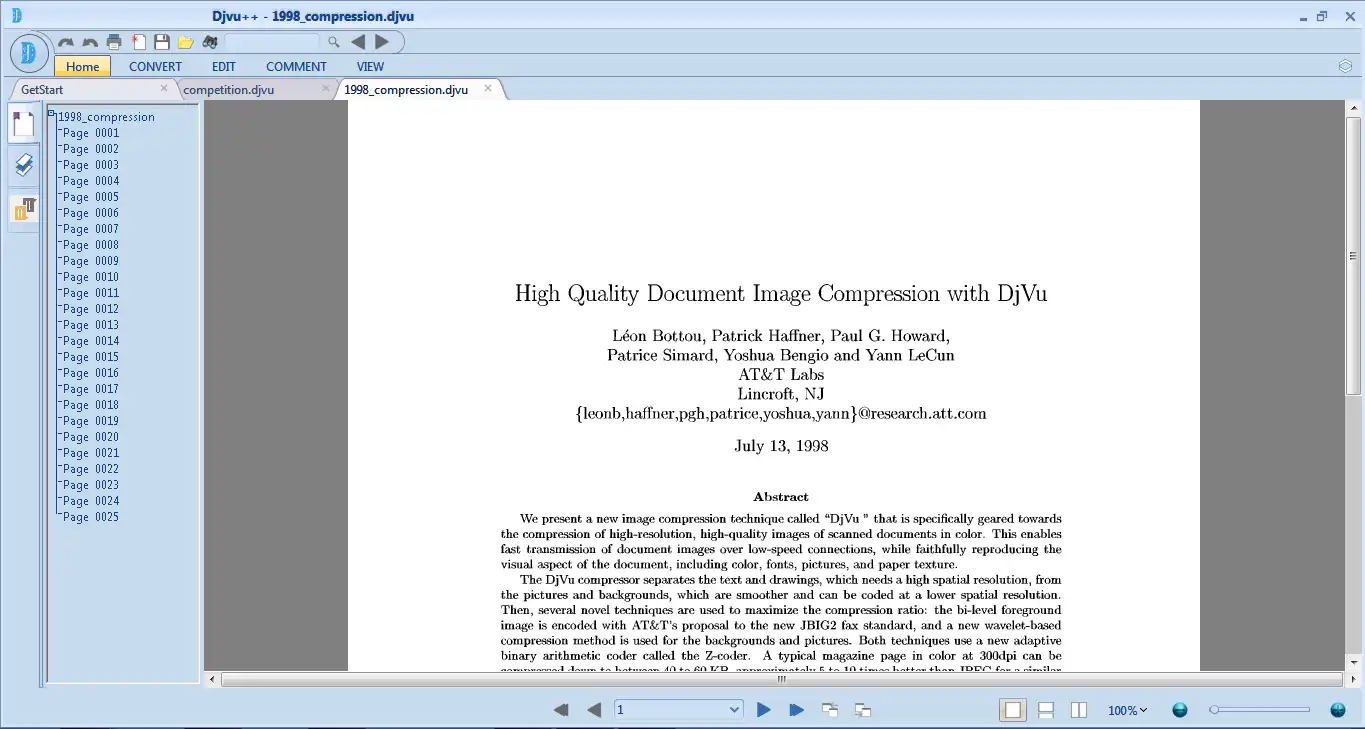Select Page 0025 in the tree
The height and width of the screenshot is (729, 1365).
pyautogui.click(x=91, y=517)
